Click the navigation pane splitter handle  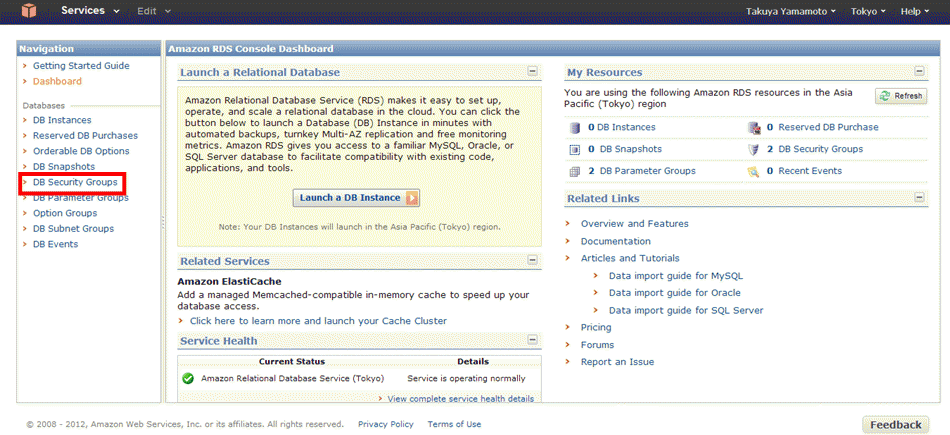tap(163, 223)
